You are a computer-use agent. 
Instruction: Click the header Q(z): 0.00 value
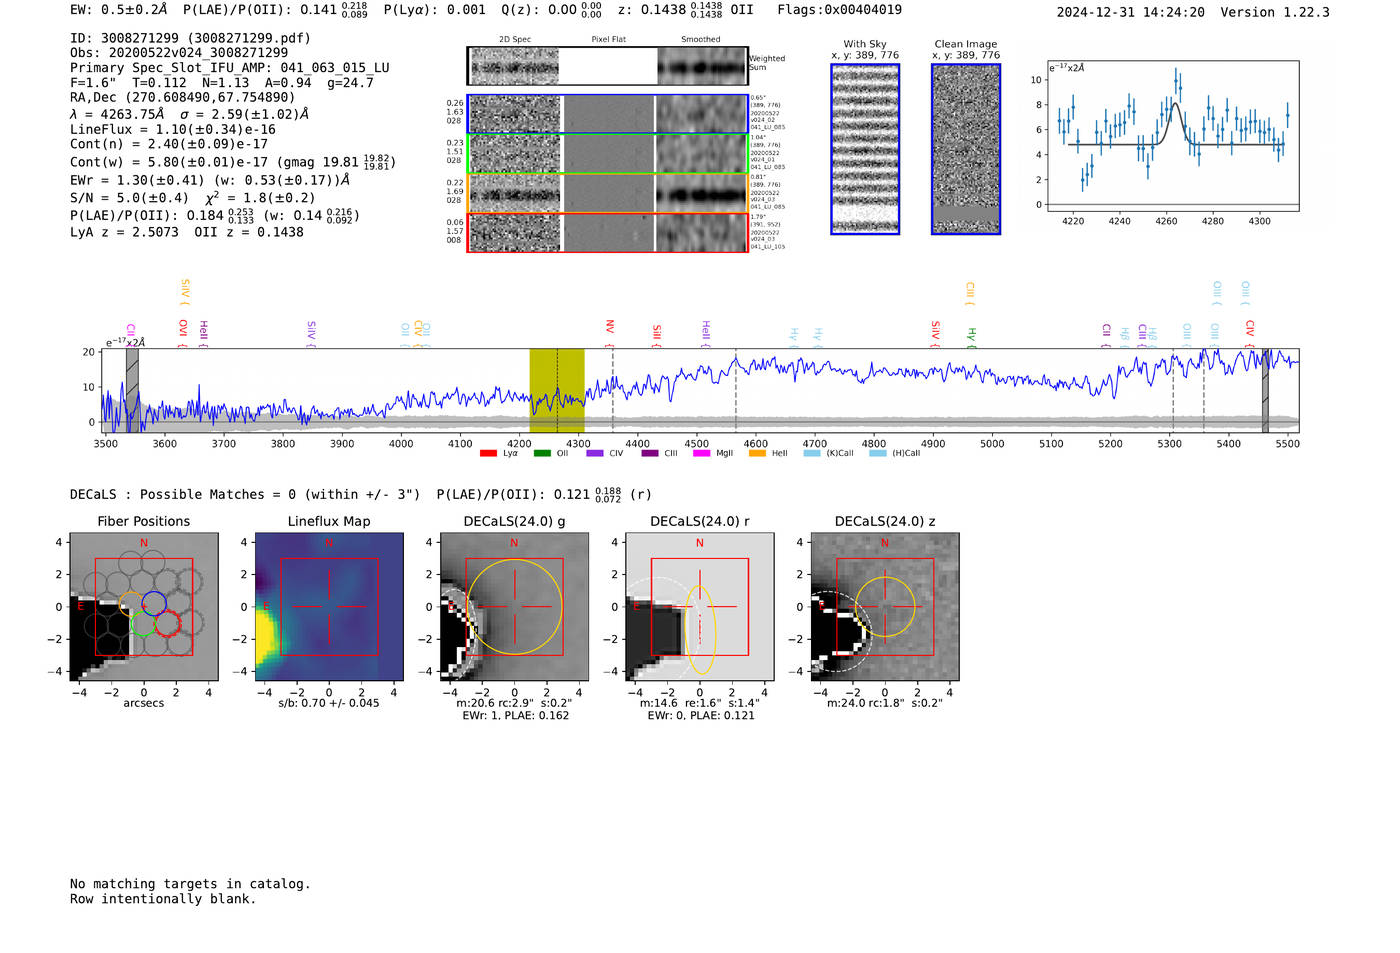coord(551,10)
